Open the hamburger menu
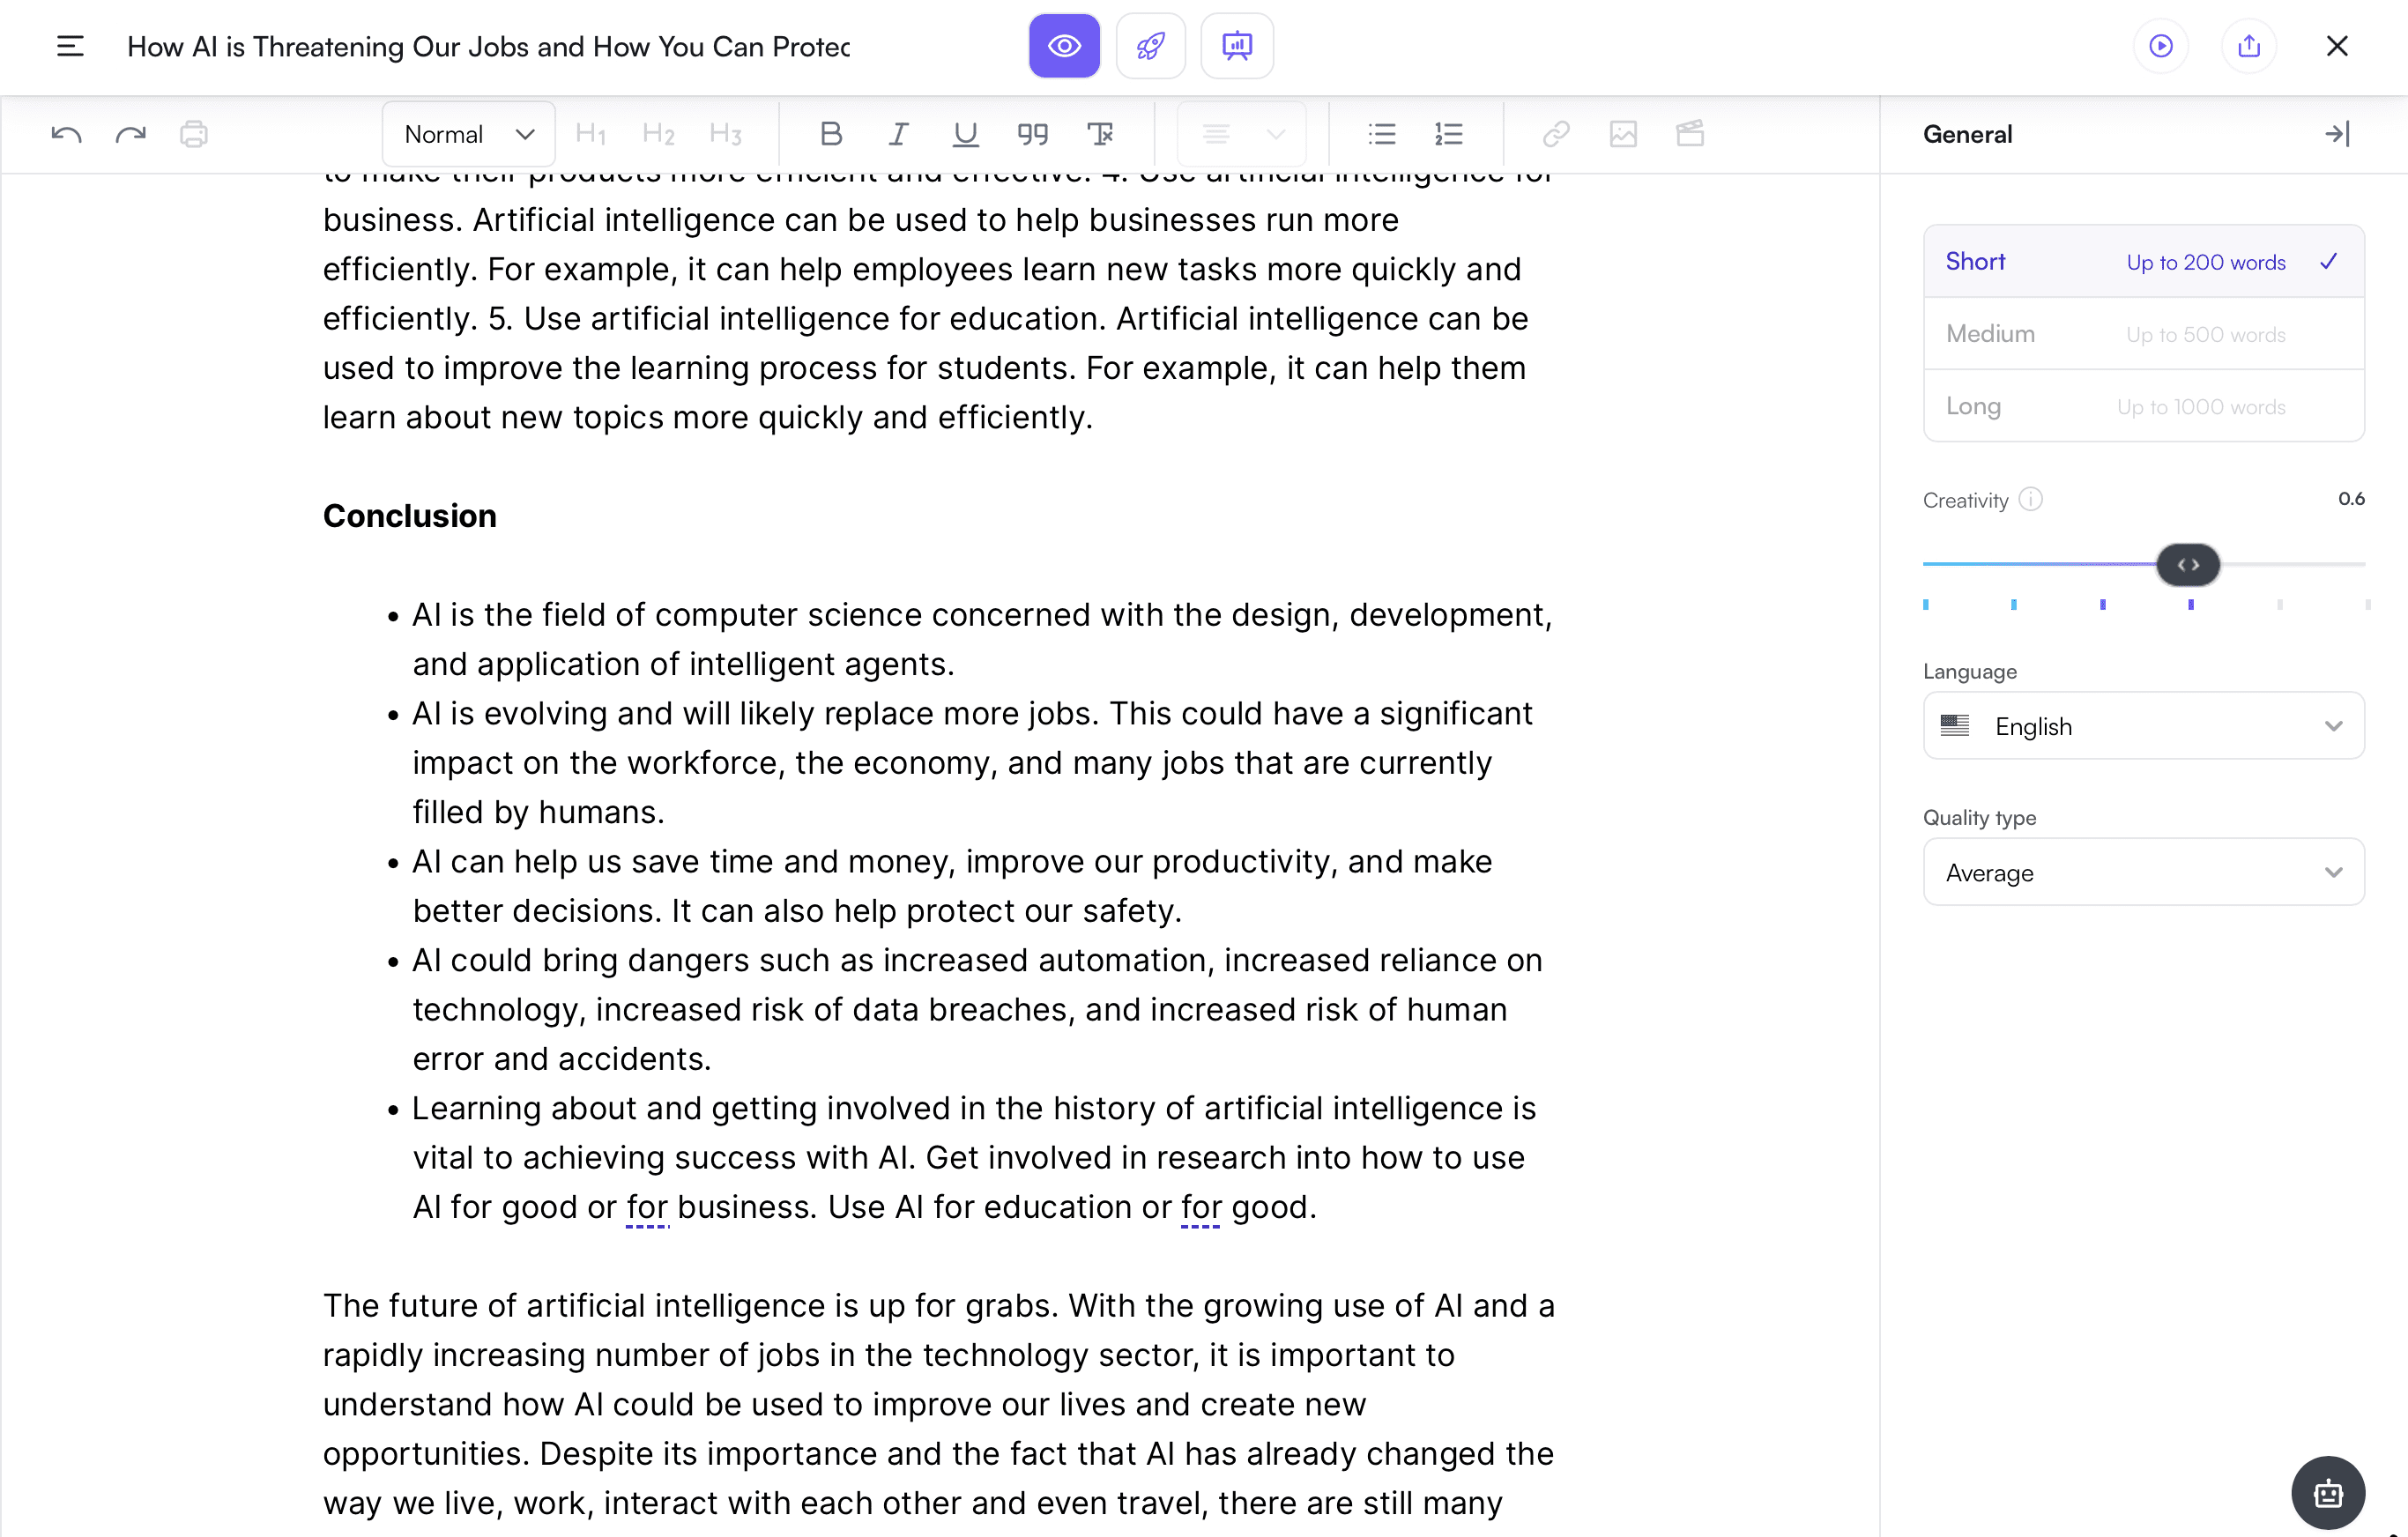 coord(70,46)
